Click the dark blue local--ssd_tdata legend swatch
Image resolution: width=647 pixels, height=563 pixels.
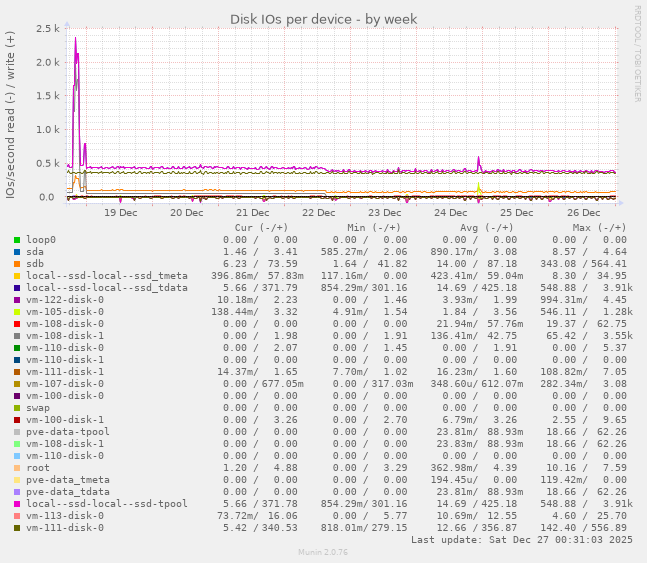(x=17, y=288)
